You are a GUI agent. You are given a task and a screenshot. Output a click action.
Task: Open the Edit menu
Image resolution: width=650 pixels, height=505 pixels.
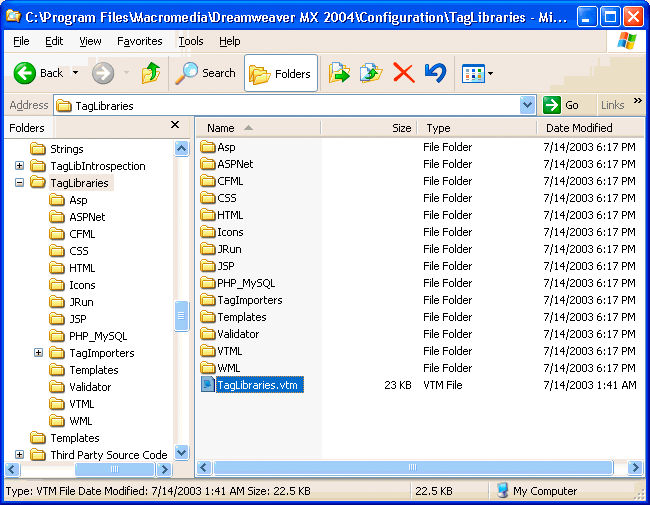click(x=54, y=41)
